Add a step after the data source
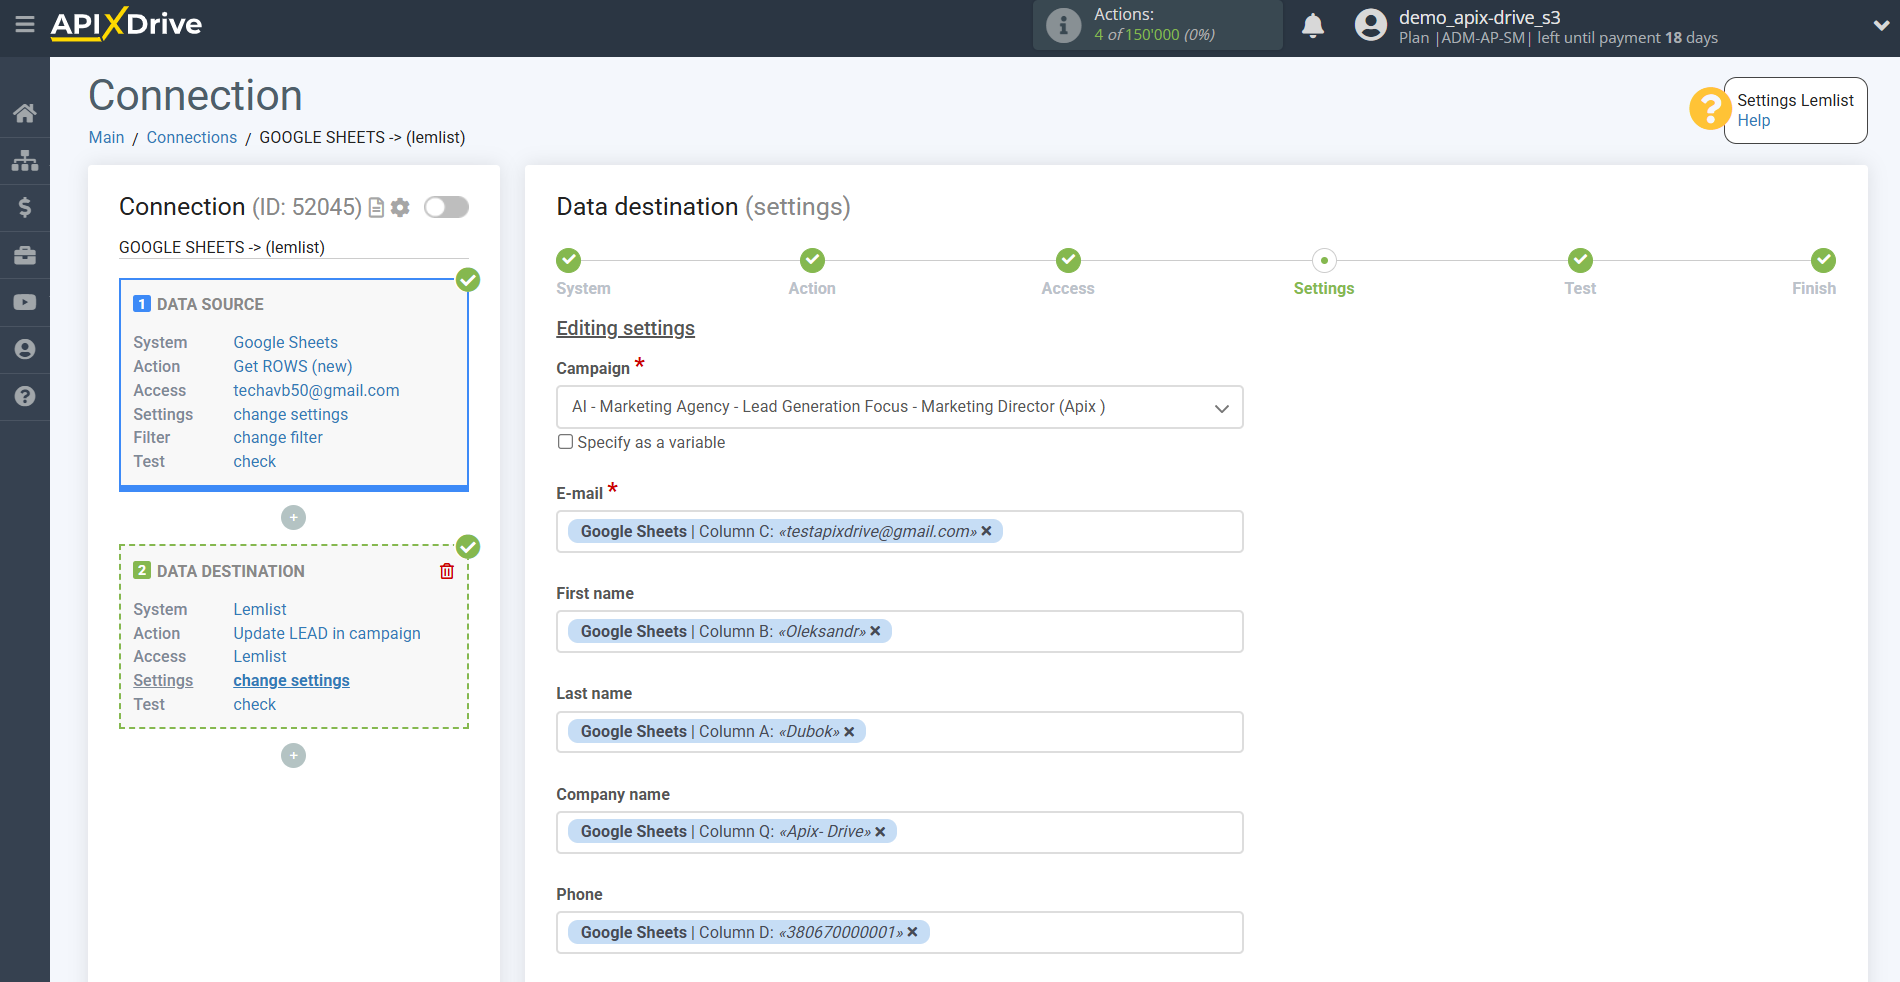Viewport: 1900px width, 982px height. click(293, 517)
